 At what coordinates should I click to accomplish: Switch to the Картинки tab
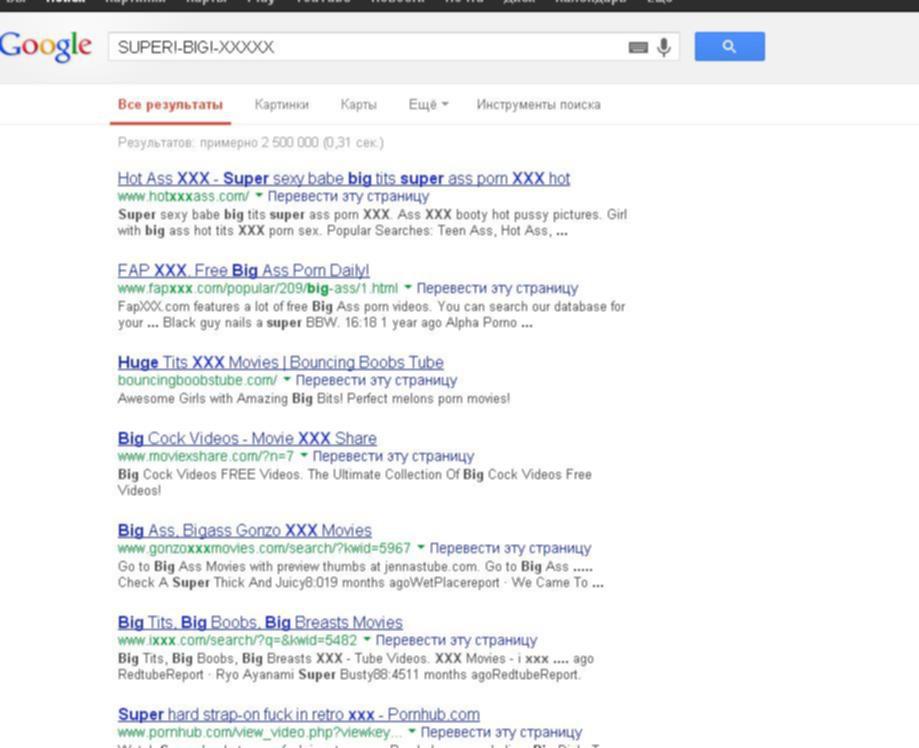click(281, 105)
